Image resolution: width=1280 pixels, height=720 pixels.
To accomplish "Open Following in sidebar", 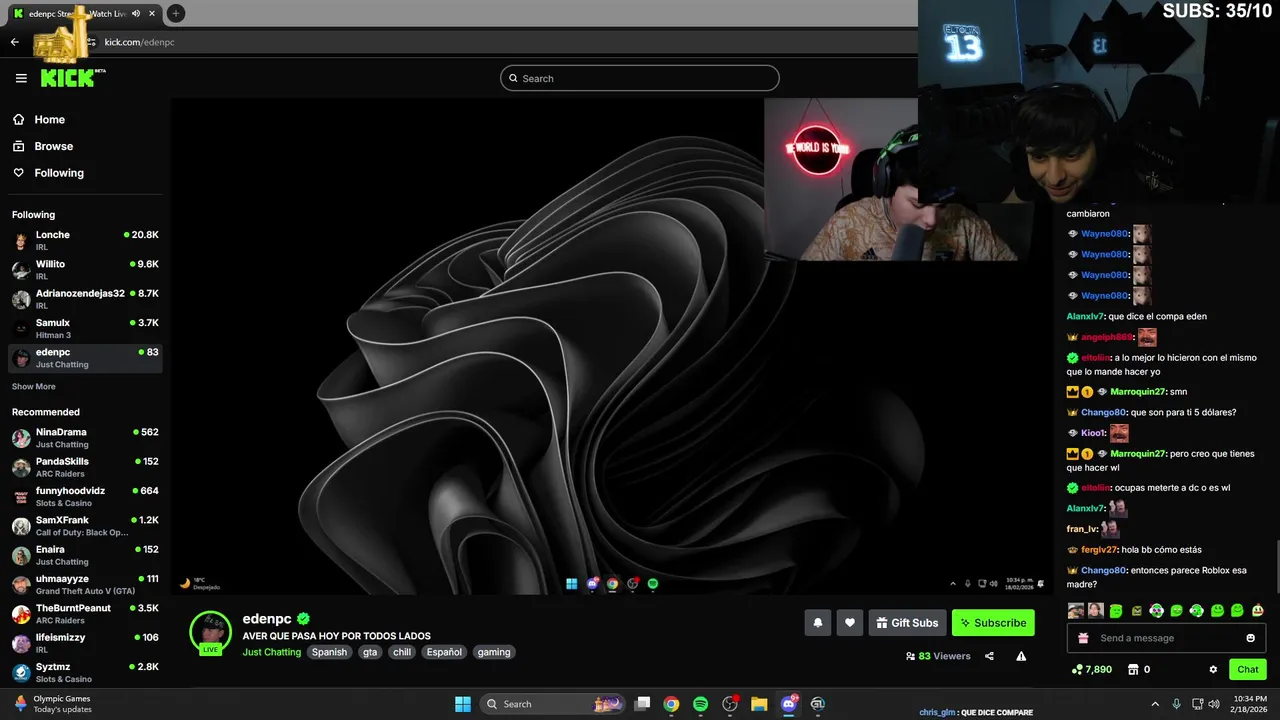I will pyautogui.click(x=59, y=173).
